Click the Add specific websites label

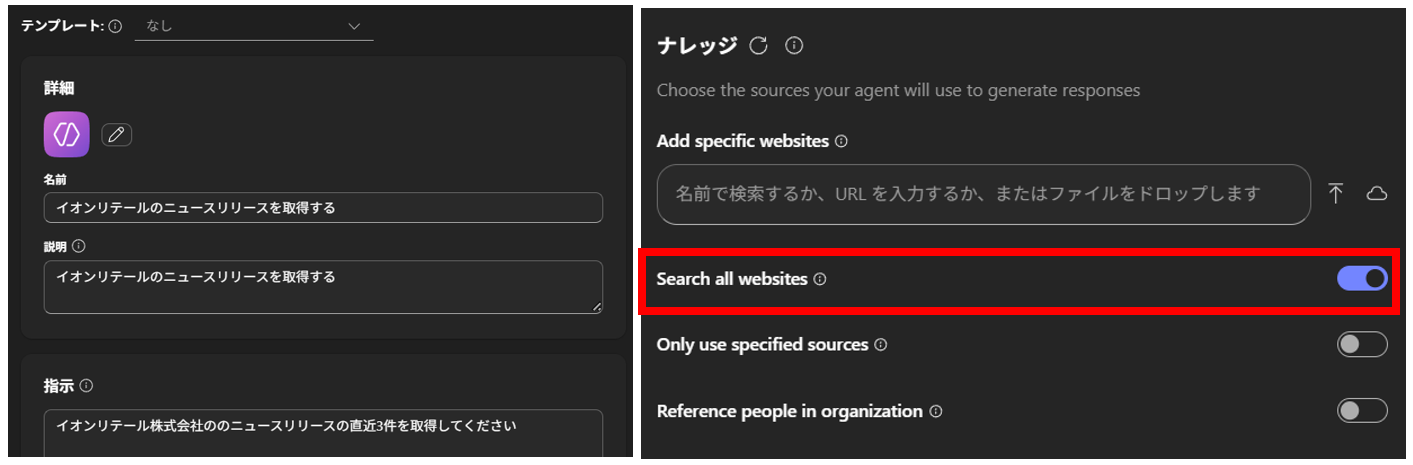coord(743,141)
